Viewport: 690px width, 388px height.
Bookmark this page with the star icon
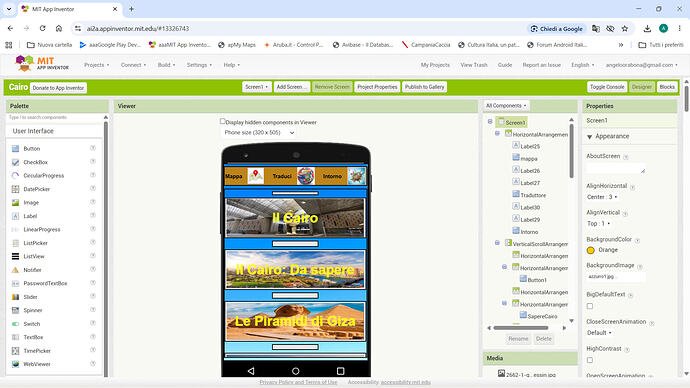click(625, 29)
